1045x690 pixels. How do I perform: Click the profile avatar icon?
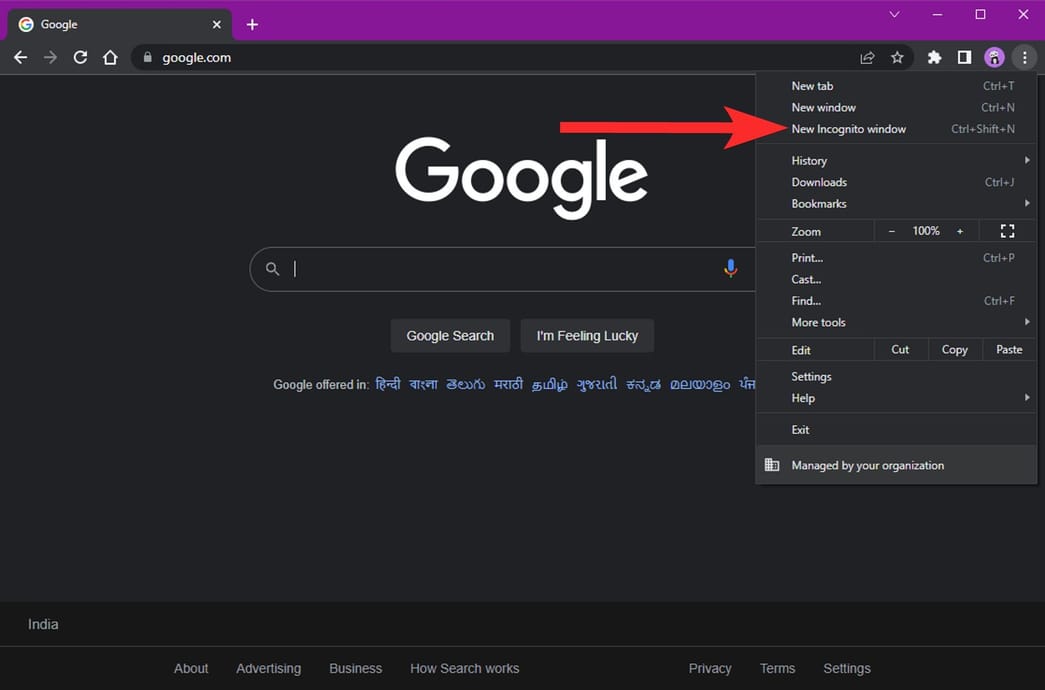click(995, 57)
